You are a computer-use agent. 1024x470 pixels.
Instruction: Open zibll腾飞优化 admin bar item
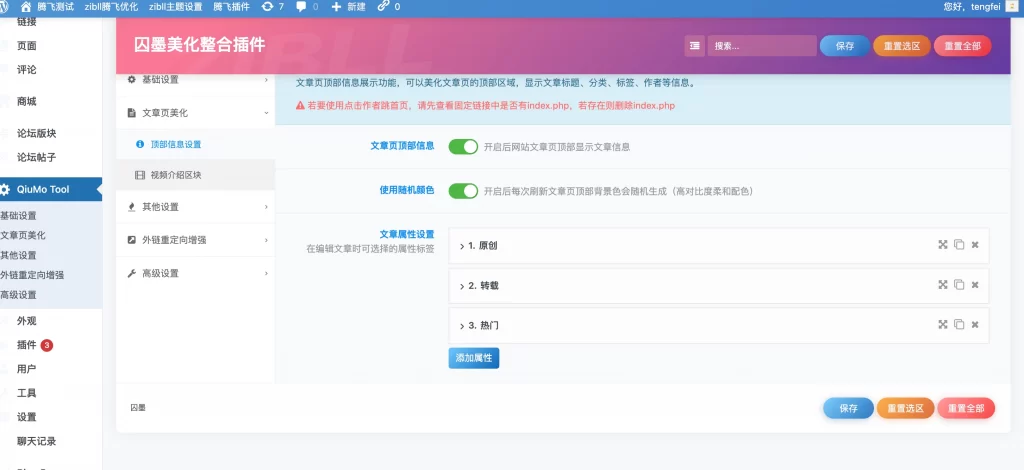[111, 7]
